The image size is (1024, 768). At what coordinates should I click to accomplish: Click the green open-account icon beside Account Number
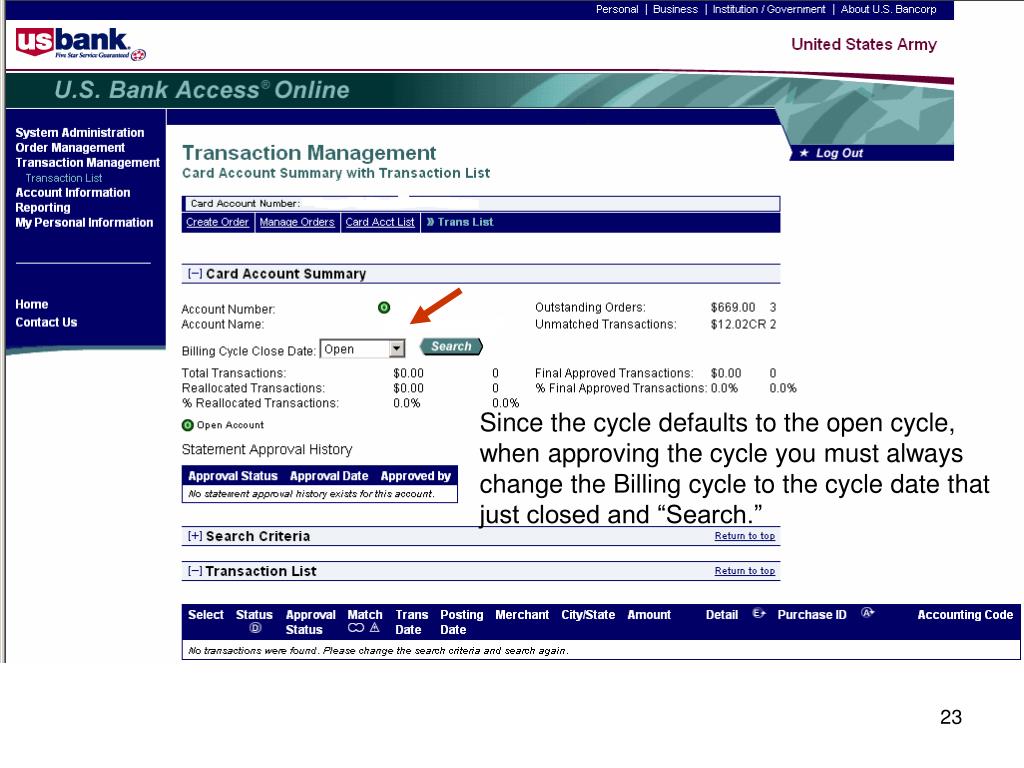pos(384,308)
